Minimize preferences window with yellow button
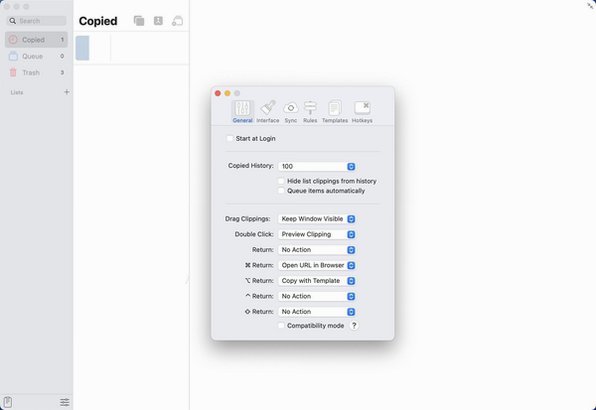Viewport: 596px width, 410px height. pyautogui.click(x=227, y=93)
